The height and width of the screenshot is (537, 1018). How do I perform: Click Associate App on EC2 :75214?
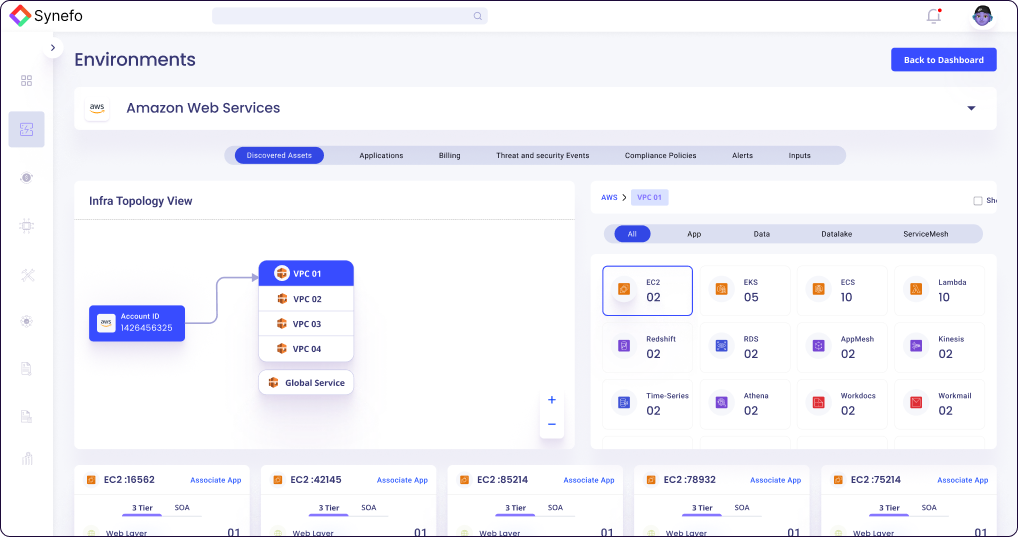pos(963,480)
